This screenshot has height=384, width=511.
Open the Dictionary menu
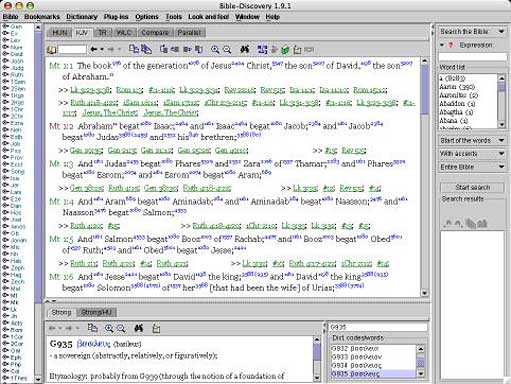82,17
